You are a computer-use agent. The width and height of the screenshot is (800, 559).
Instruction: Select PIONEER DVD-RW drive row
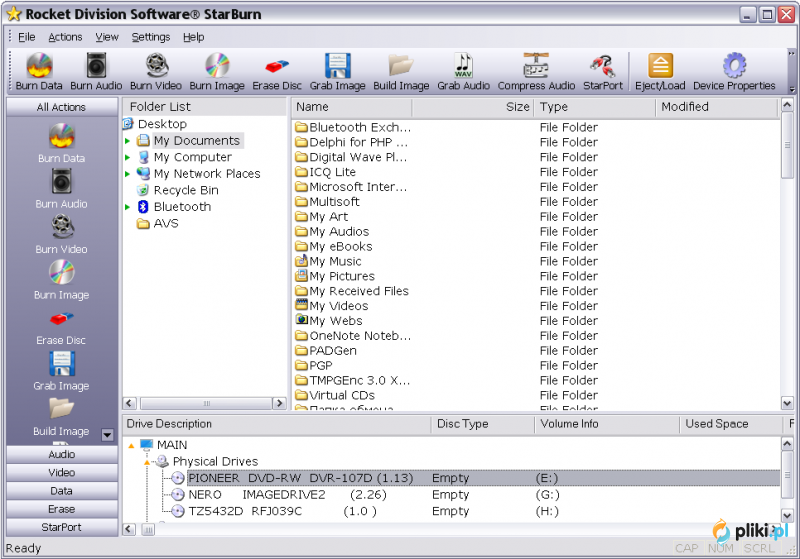click(x=483, y=478)
